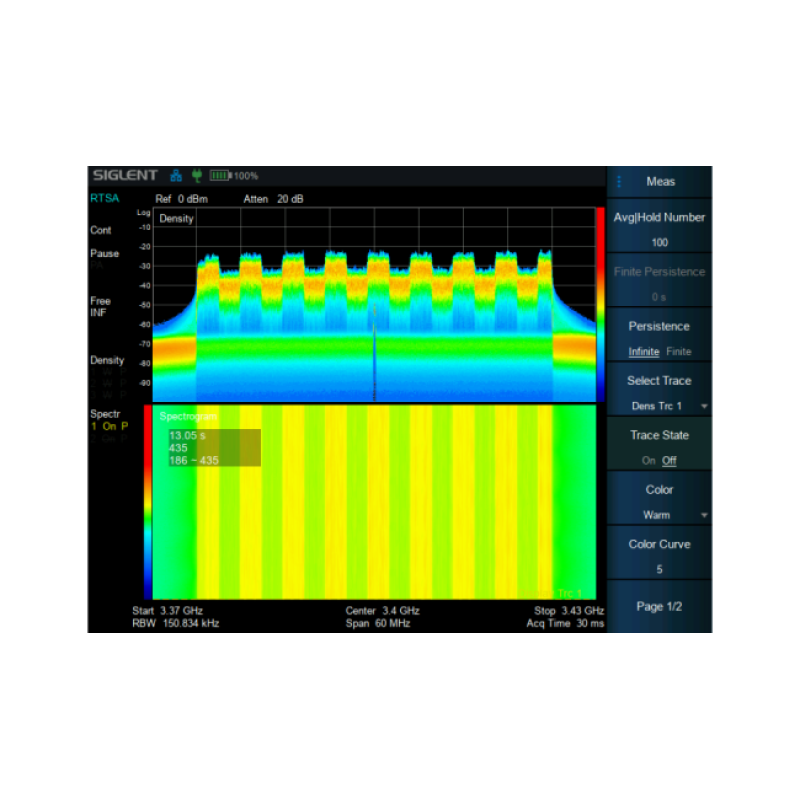Click the battery level indicator icon

220,176
